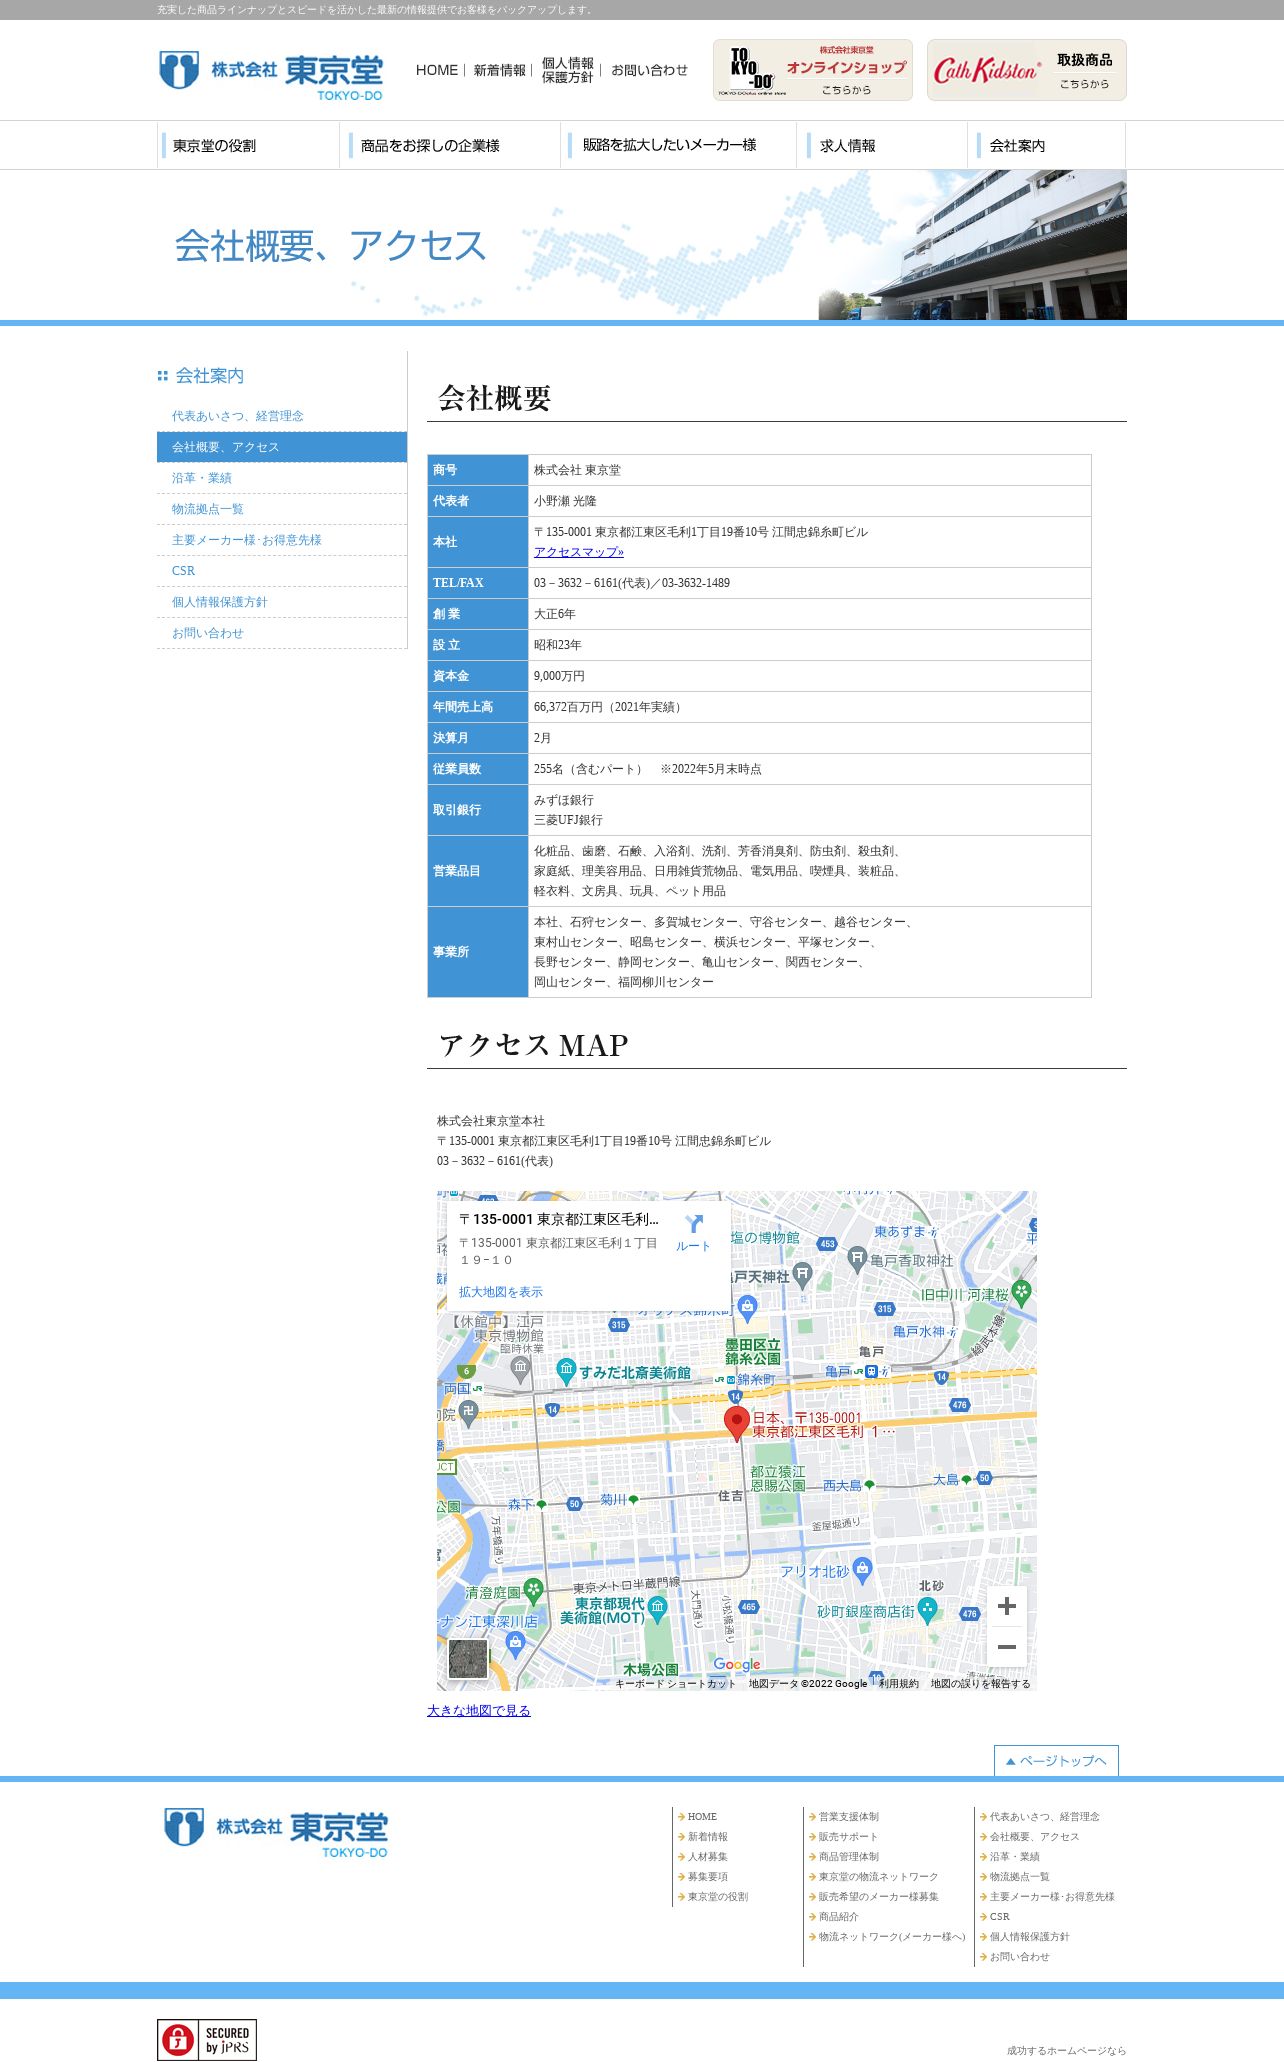The image size is (1284, 2062).
Task: Go to HOME in the top navigation
Action: [437, 70]
